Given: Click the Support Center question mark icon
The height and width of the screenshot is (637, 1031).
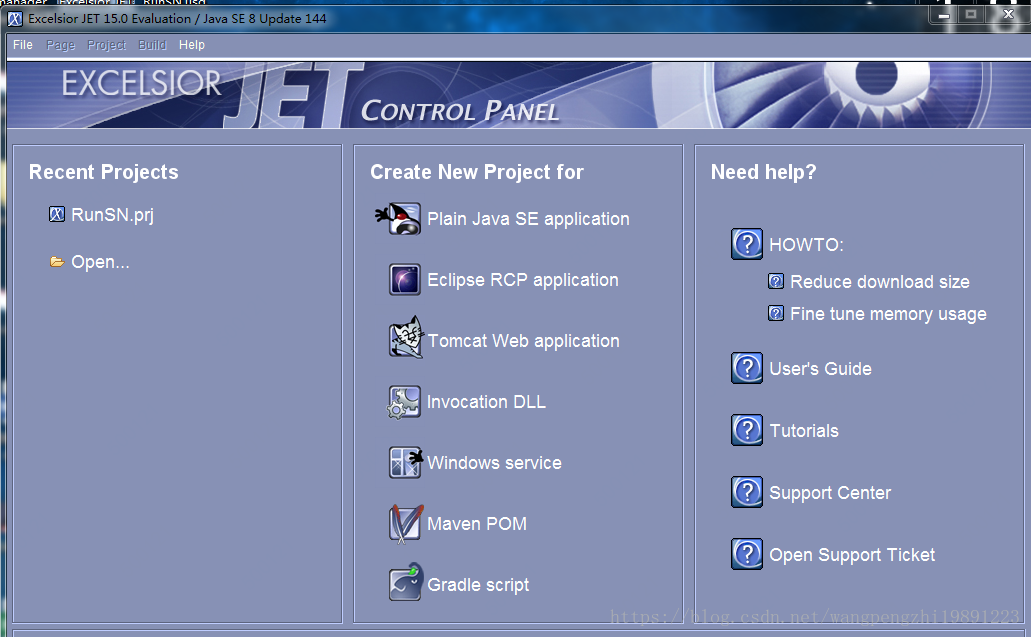Looking at the screenshot, I should (x=747, y=492).
